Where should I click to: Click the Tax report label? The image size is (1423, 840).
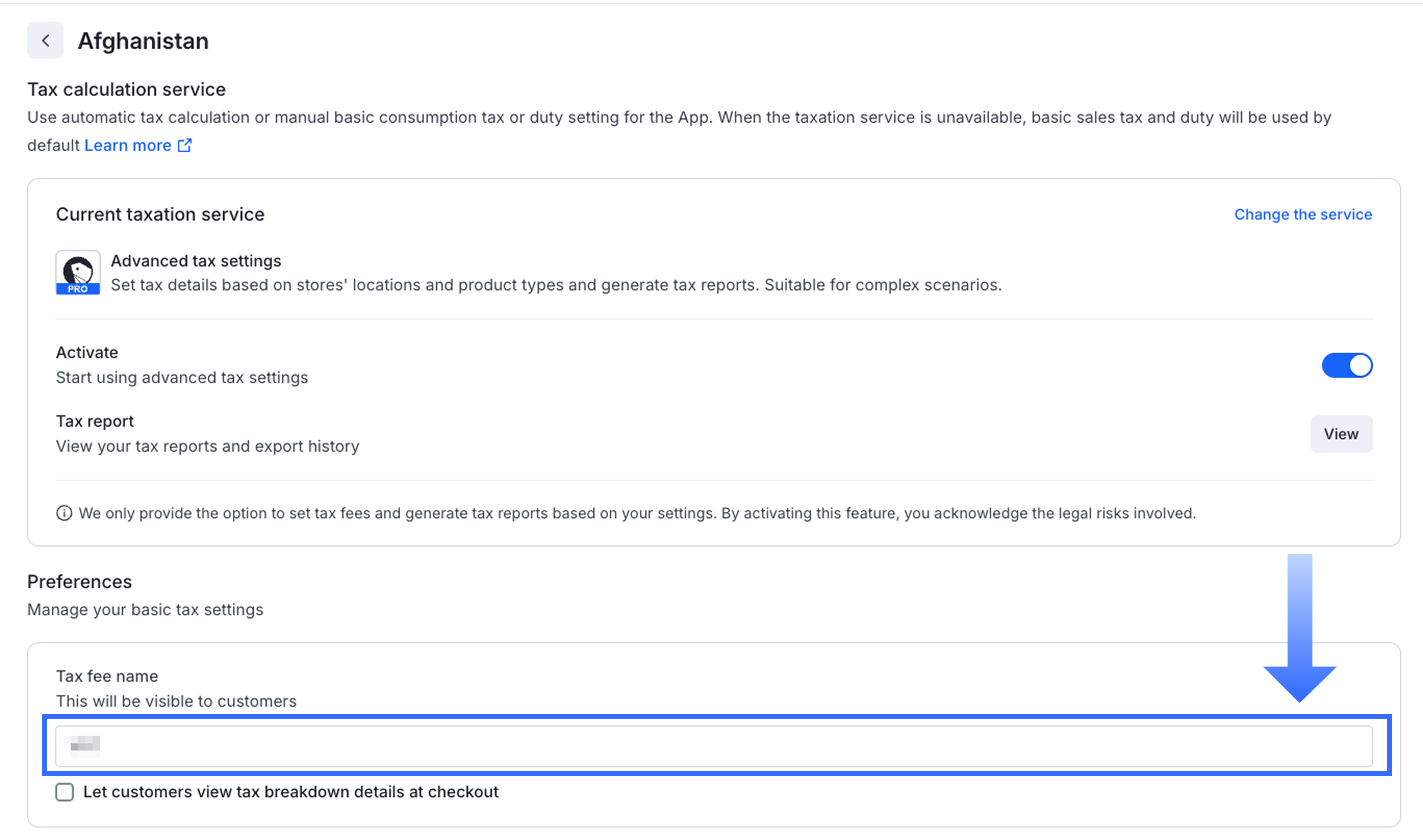point(95,421)
